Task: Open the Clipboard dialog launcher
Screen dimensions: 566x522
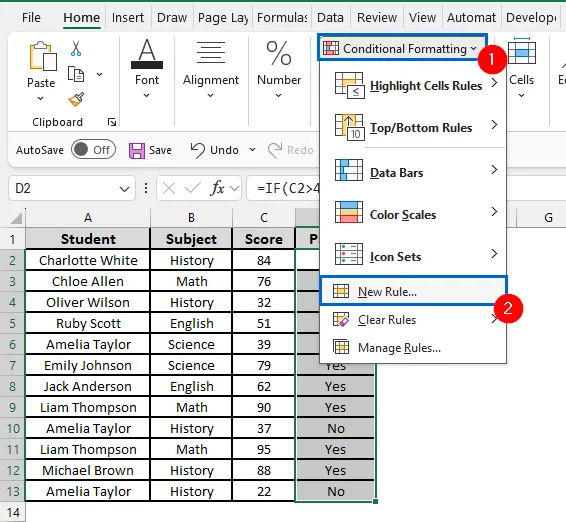Action: [x=112, y=122]
